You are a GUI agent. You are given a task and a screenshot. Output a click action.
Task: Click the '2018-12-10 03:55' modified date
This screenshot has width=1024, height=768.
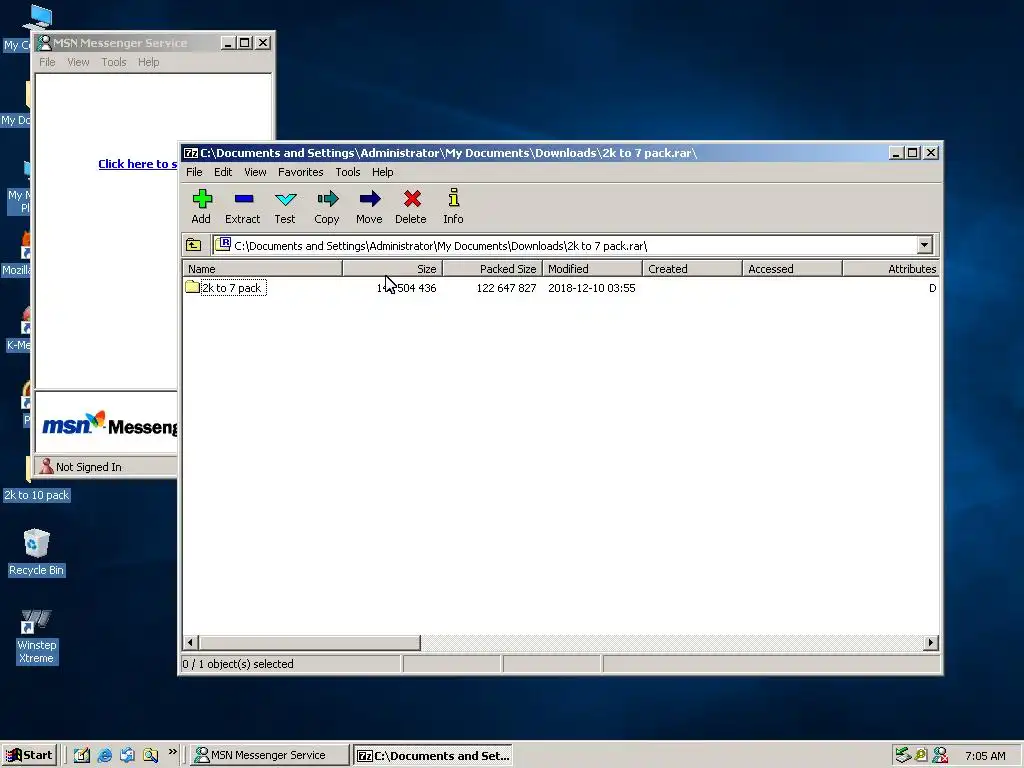592,288
